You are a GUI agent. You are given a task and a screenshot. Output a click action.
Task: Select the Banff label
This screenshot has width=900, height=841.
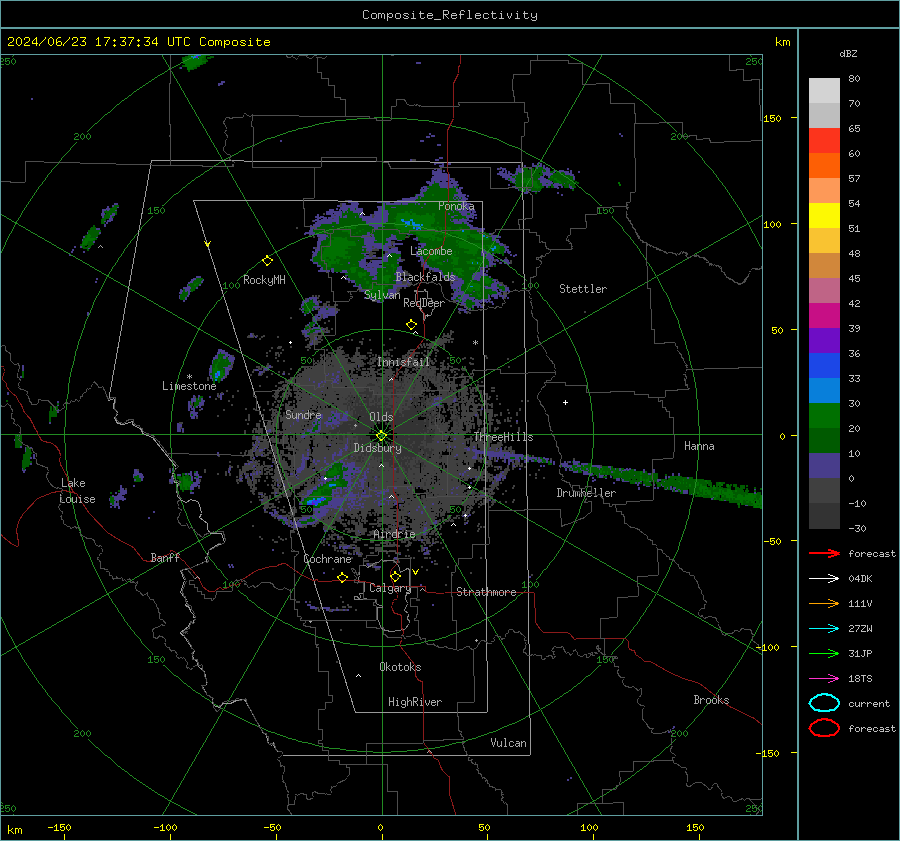(x=165, y=558)
